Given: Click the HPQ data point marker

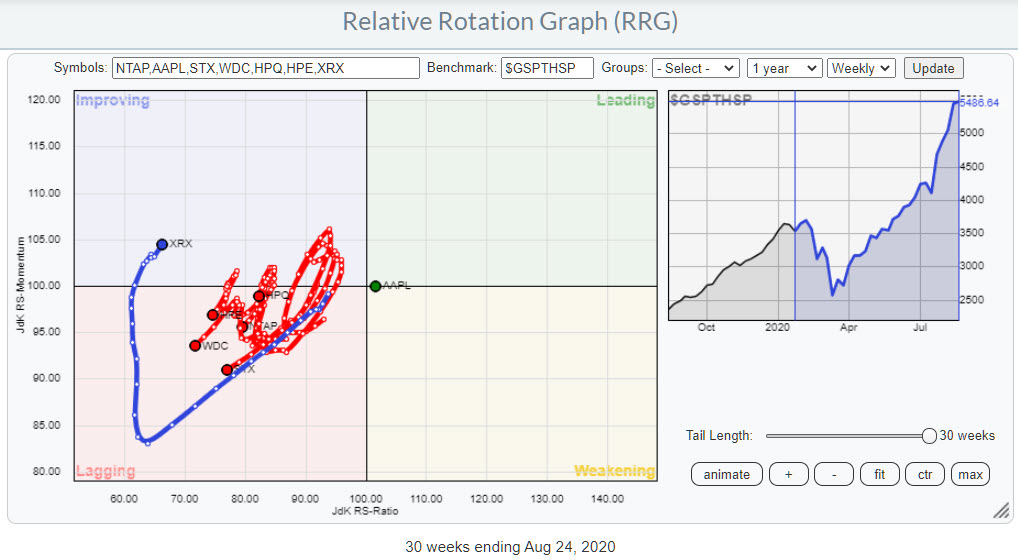Looking at the screenshot, I should (259, 296).
